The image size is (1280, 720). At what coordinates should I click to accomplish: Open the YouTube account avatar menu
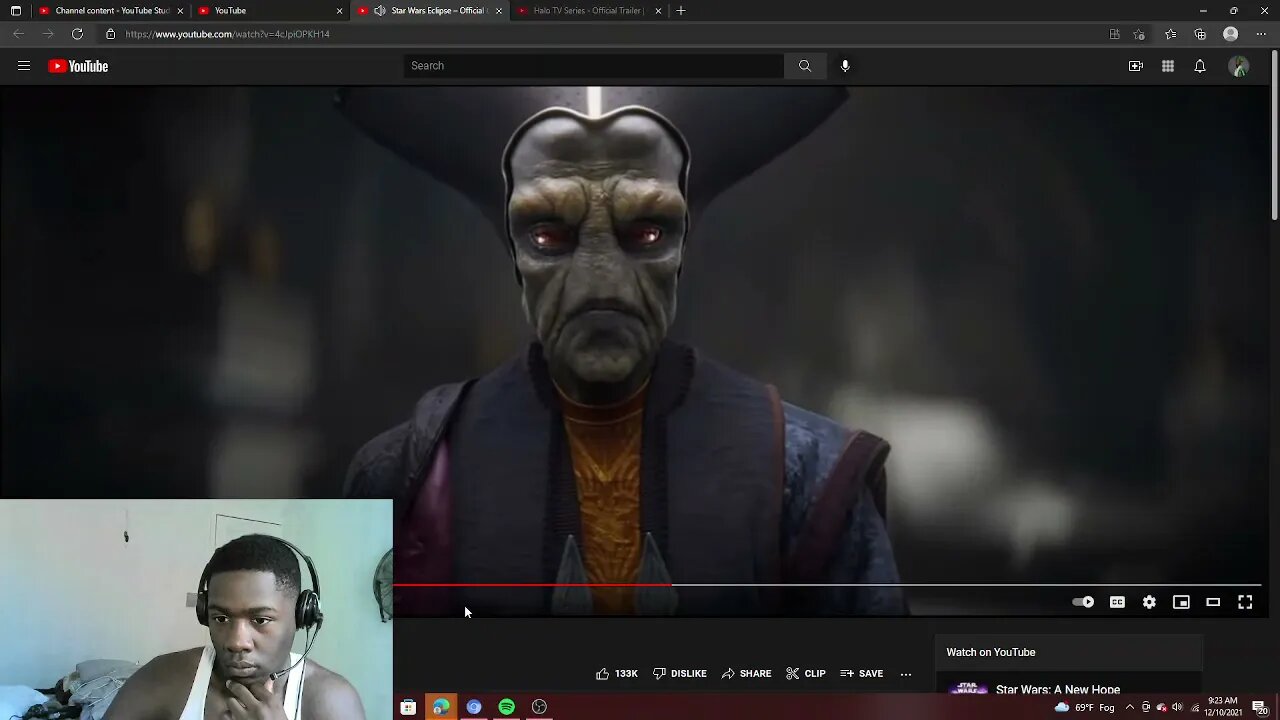click(x=1239, y=66)
